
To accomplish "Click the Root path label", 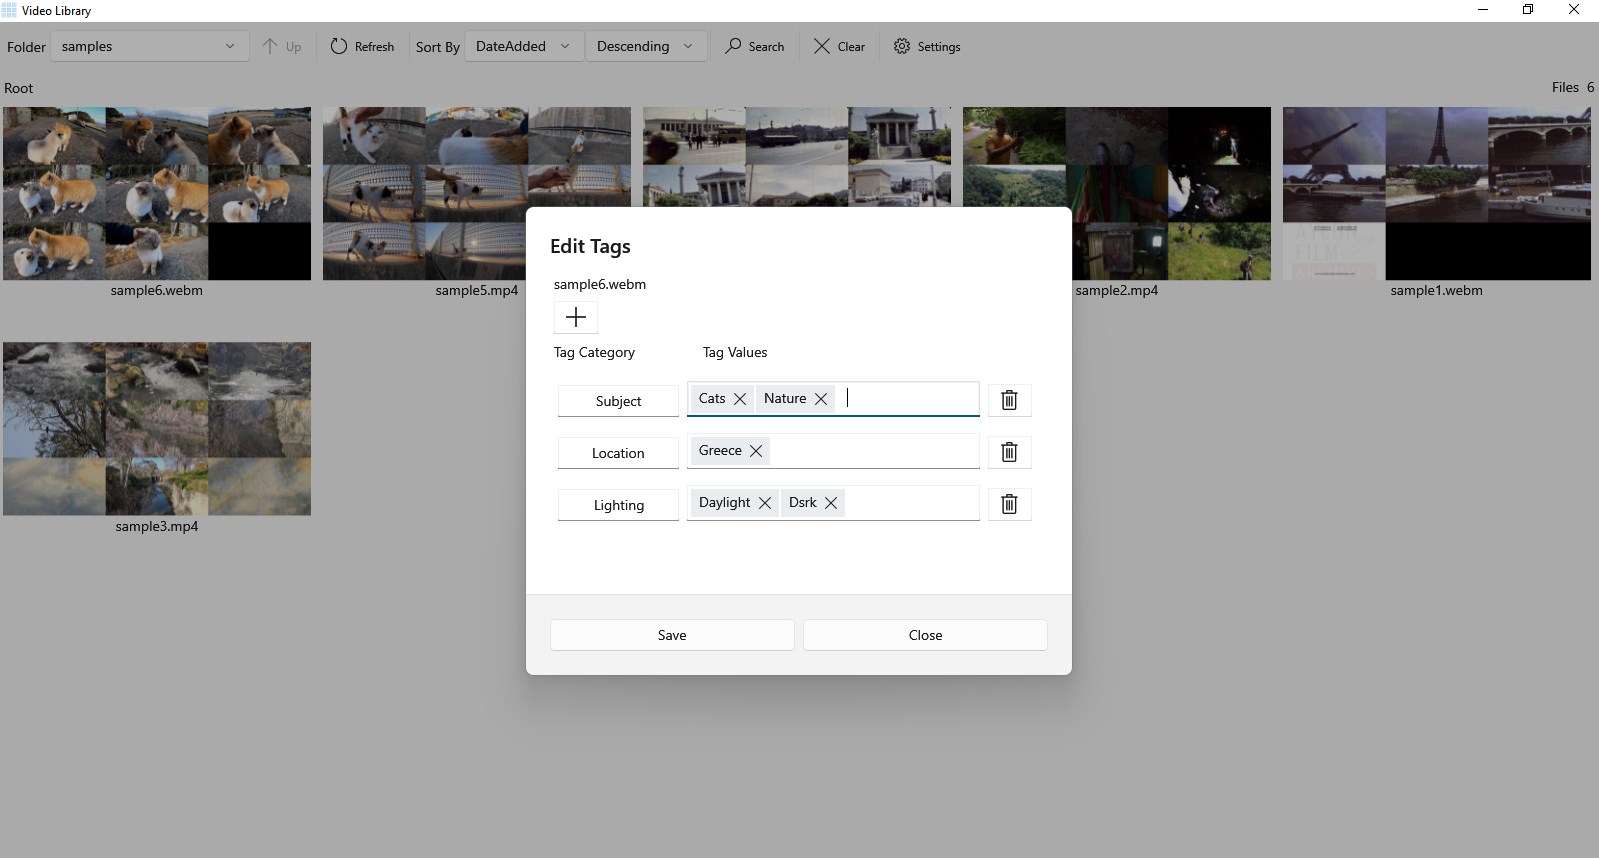I will pyautogui.click(x=19, y=88).
